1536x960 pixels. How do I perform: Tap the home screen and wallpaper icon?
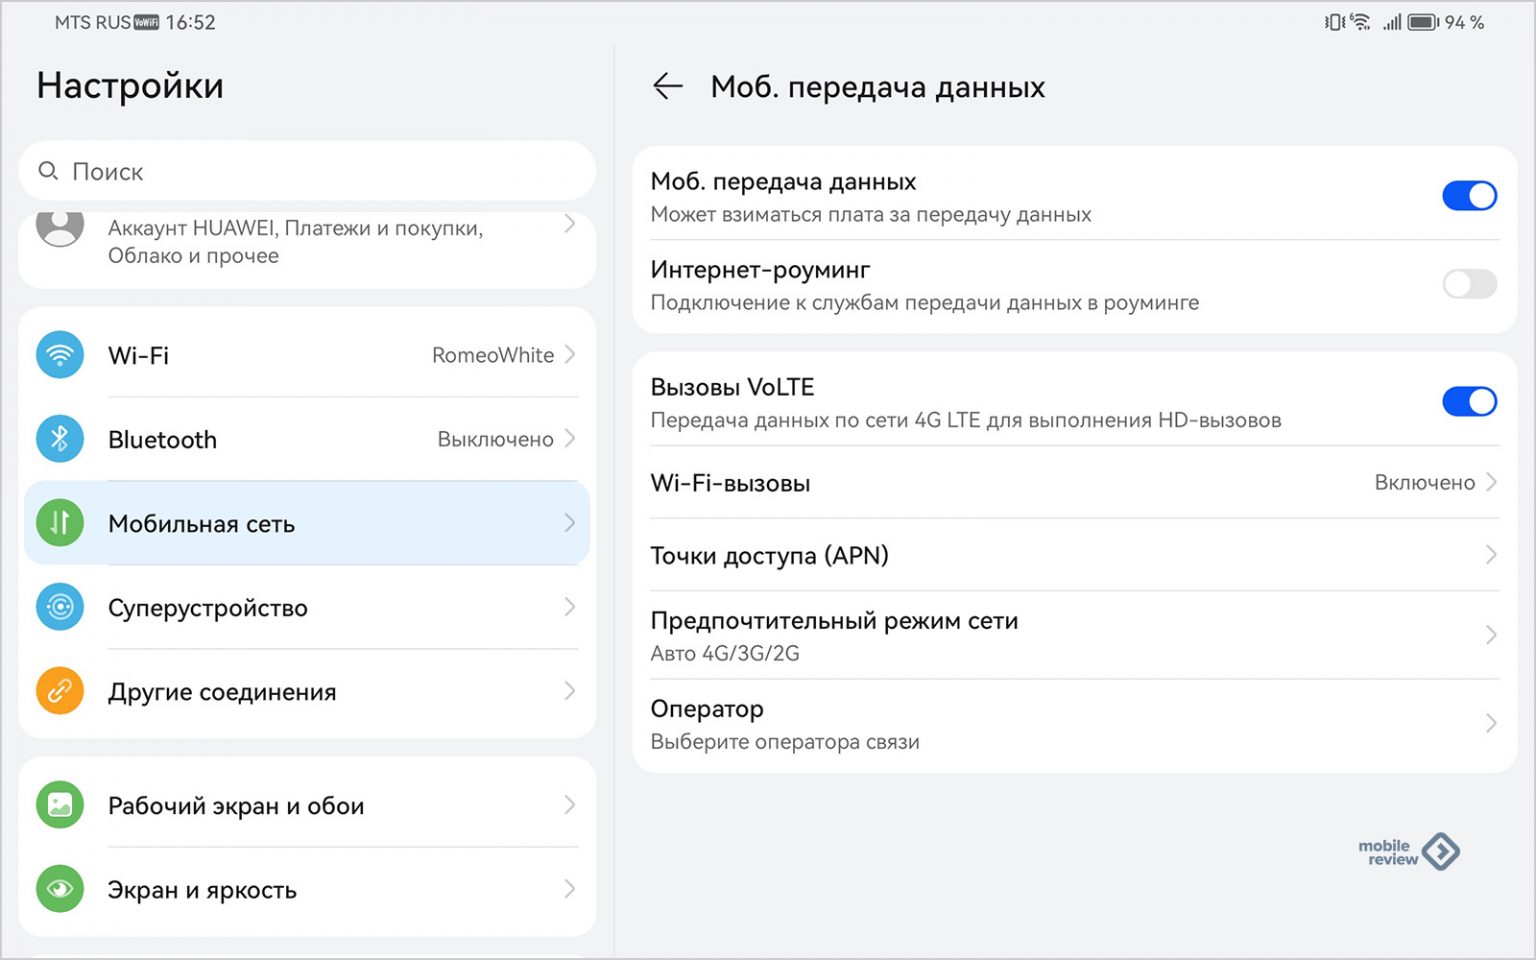(60, 805)
